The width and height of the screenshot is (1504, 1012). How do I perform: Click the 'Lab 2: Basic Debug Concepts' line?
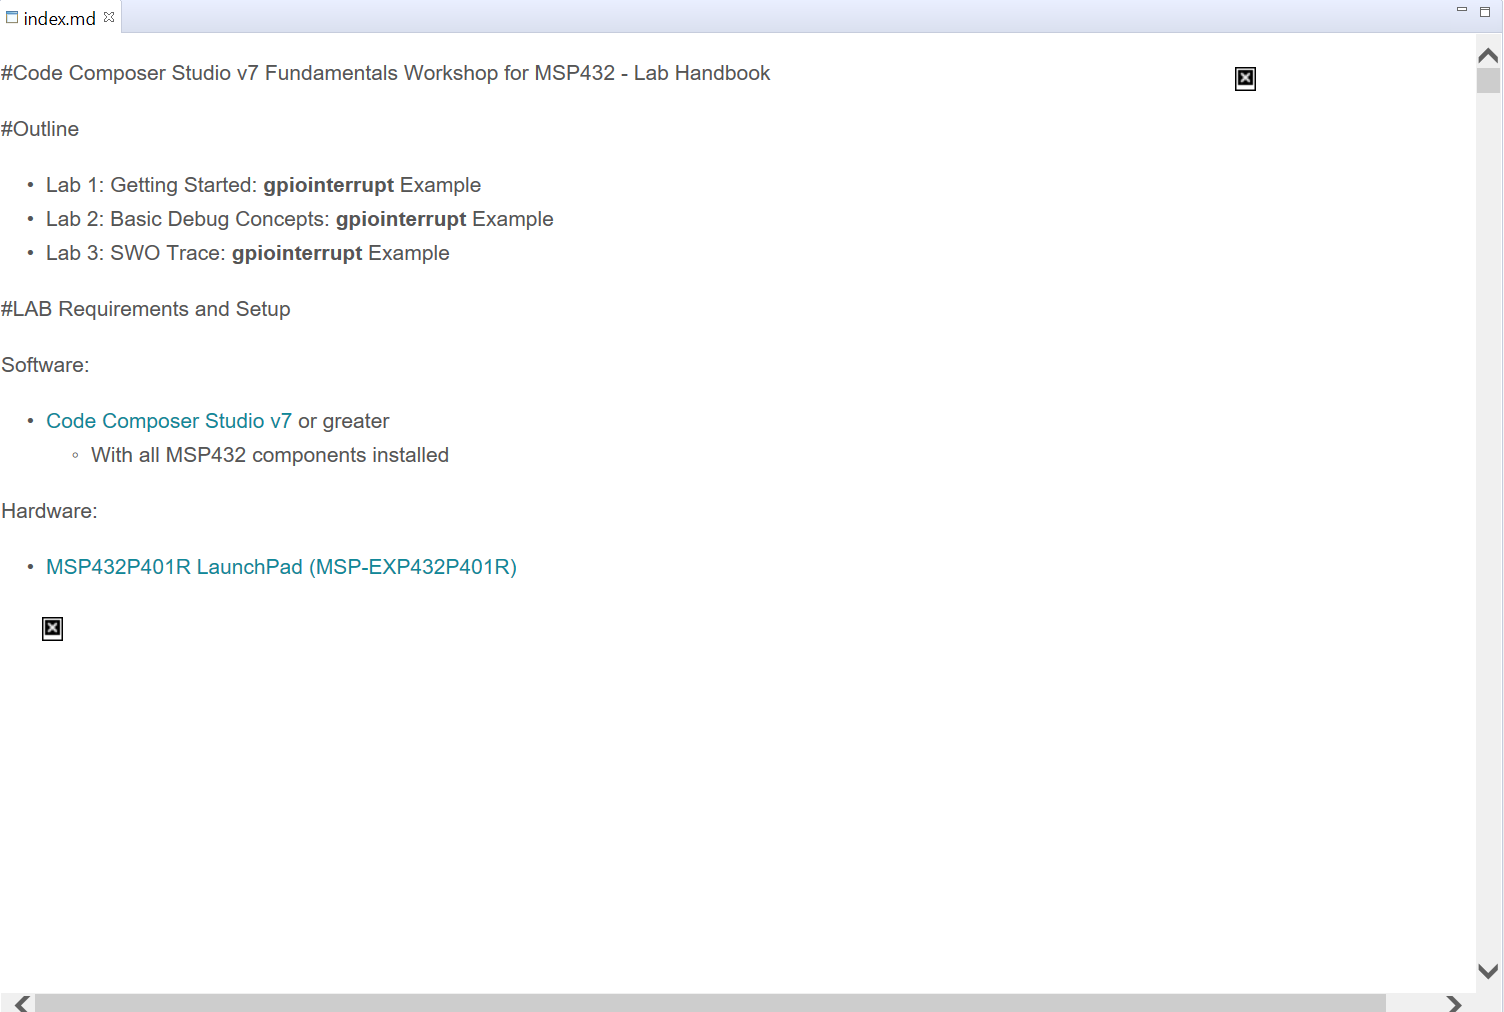[299, 219]
